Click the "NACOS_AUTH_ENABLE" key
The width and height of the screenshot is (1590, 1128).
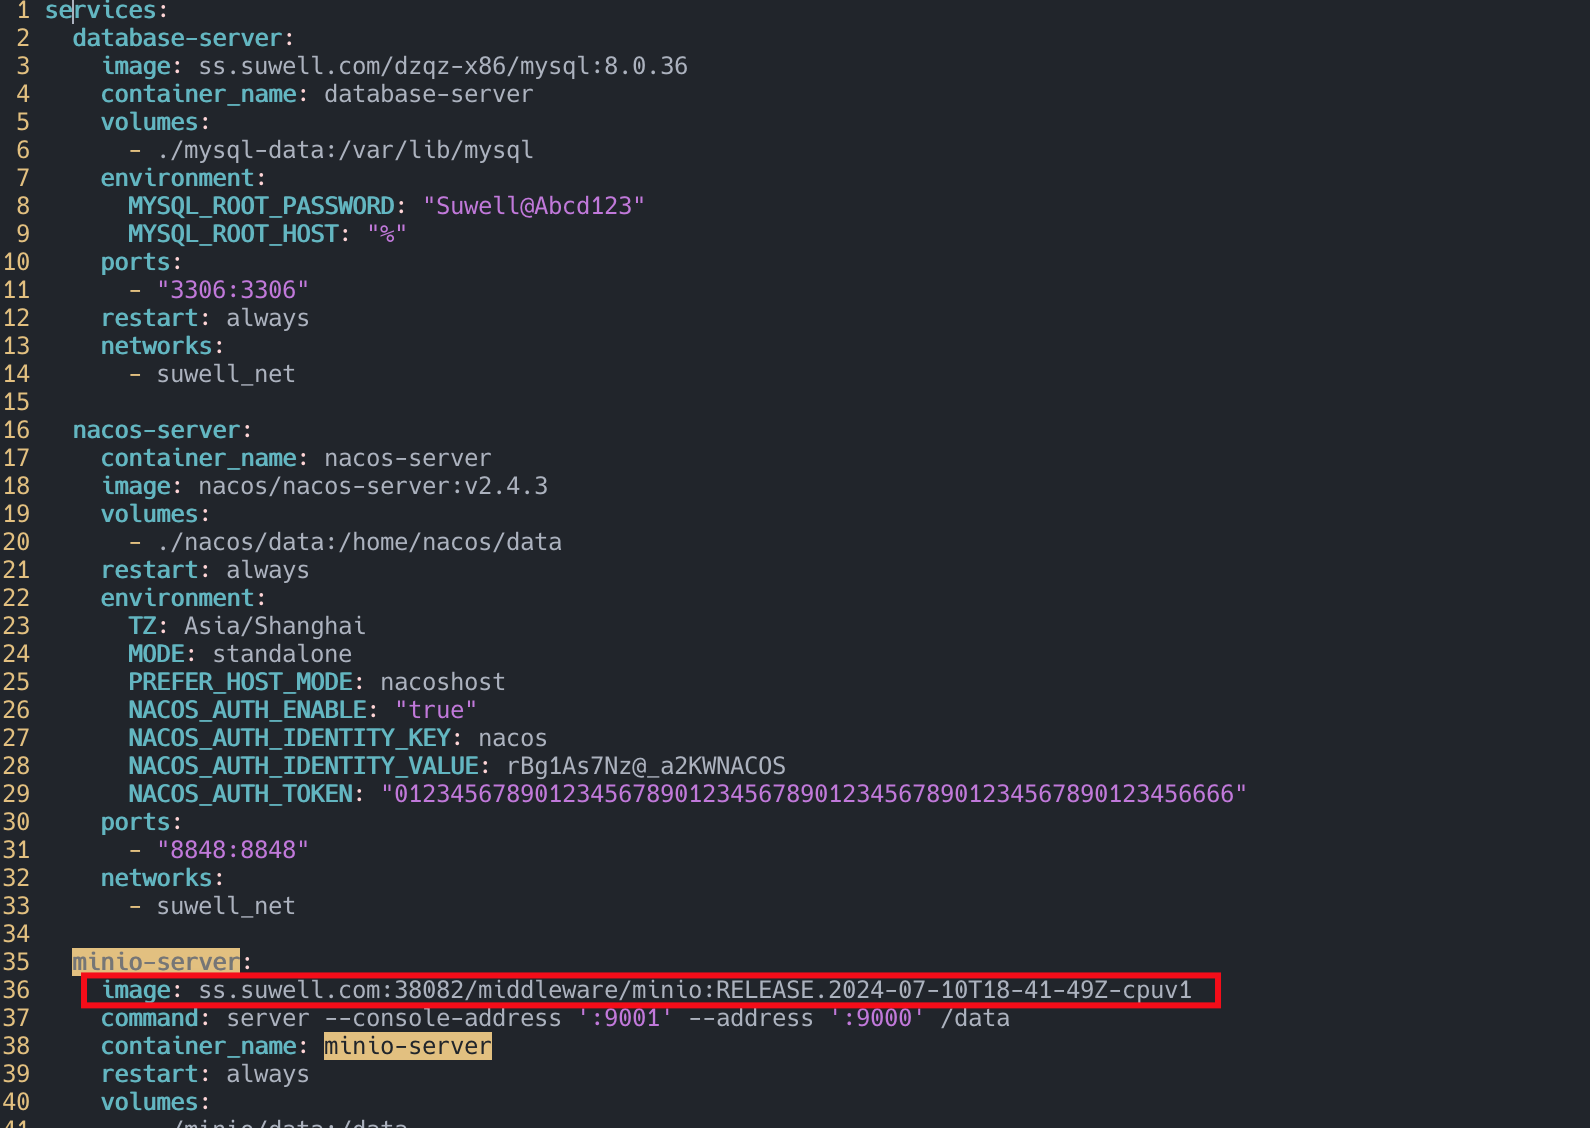pyautogui.click(x=247, y=710)
